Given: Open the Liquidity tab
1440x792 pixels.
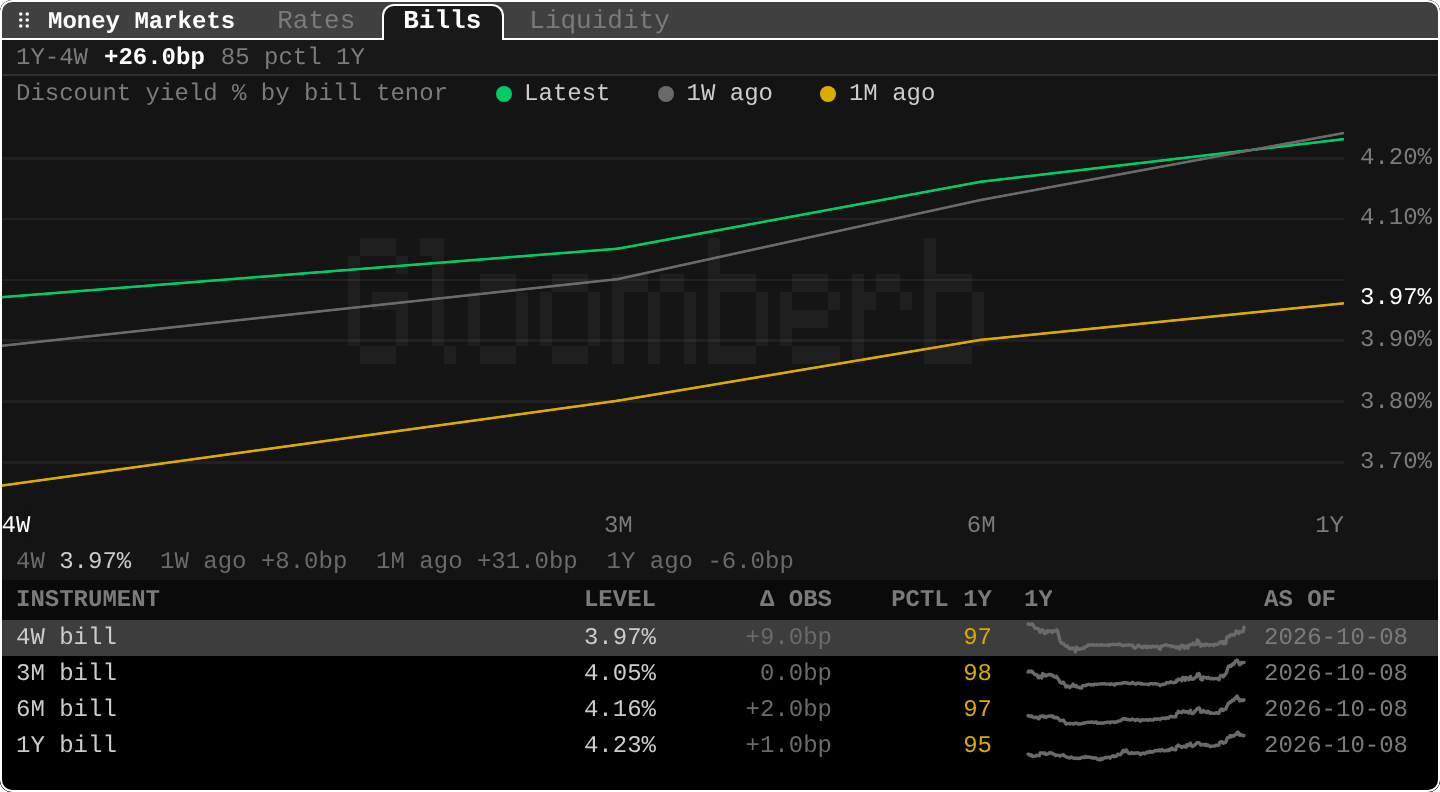Looking at the screenshot, I should (x=599, y=21).
